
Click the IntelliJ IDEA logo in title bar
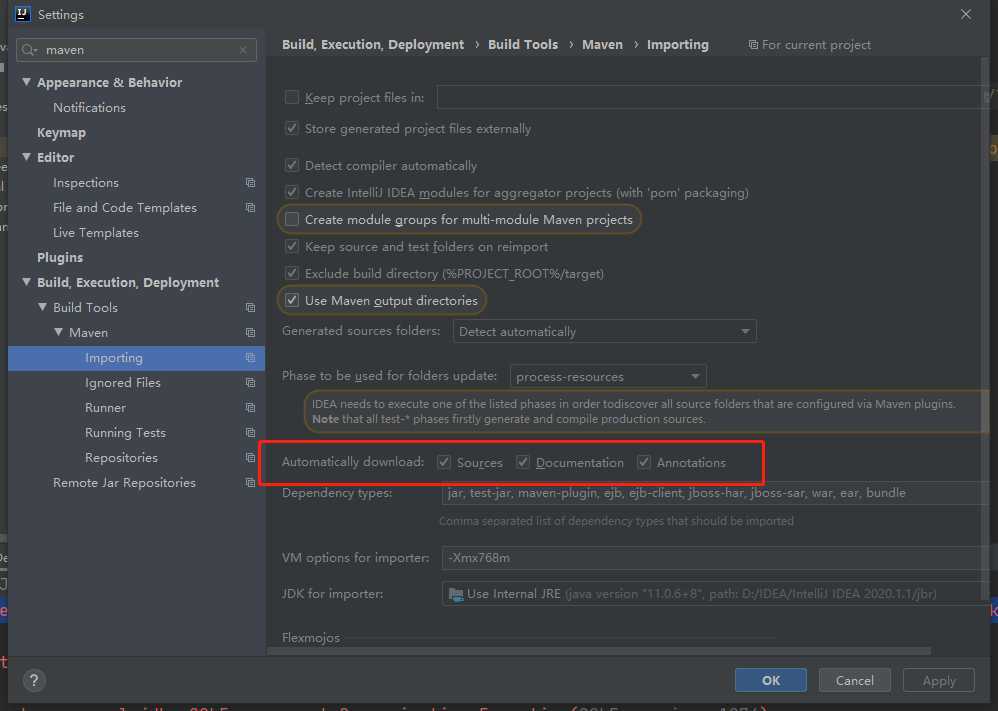22,14
